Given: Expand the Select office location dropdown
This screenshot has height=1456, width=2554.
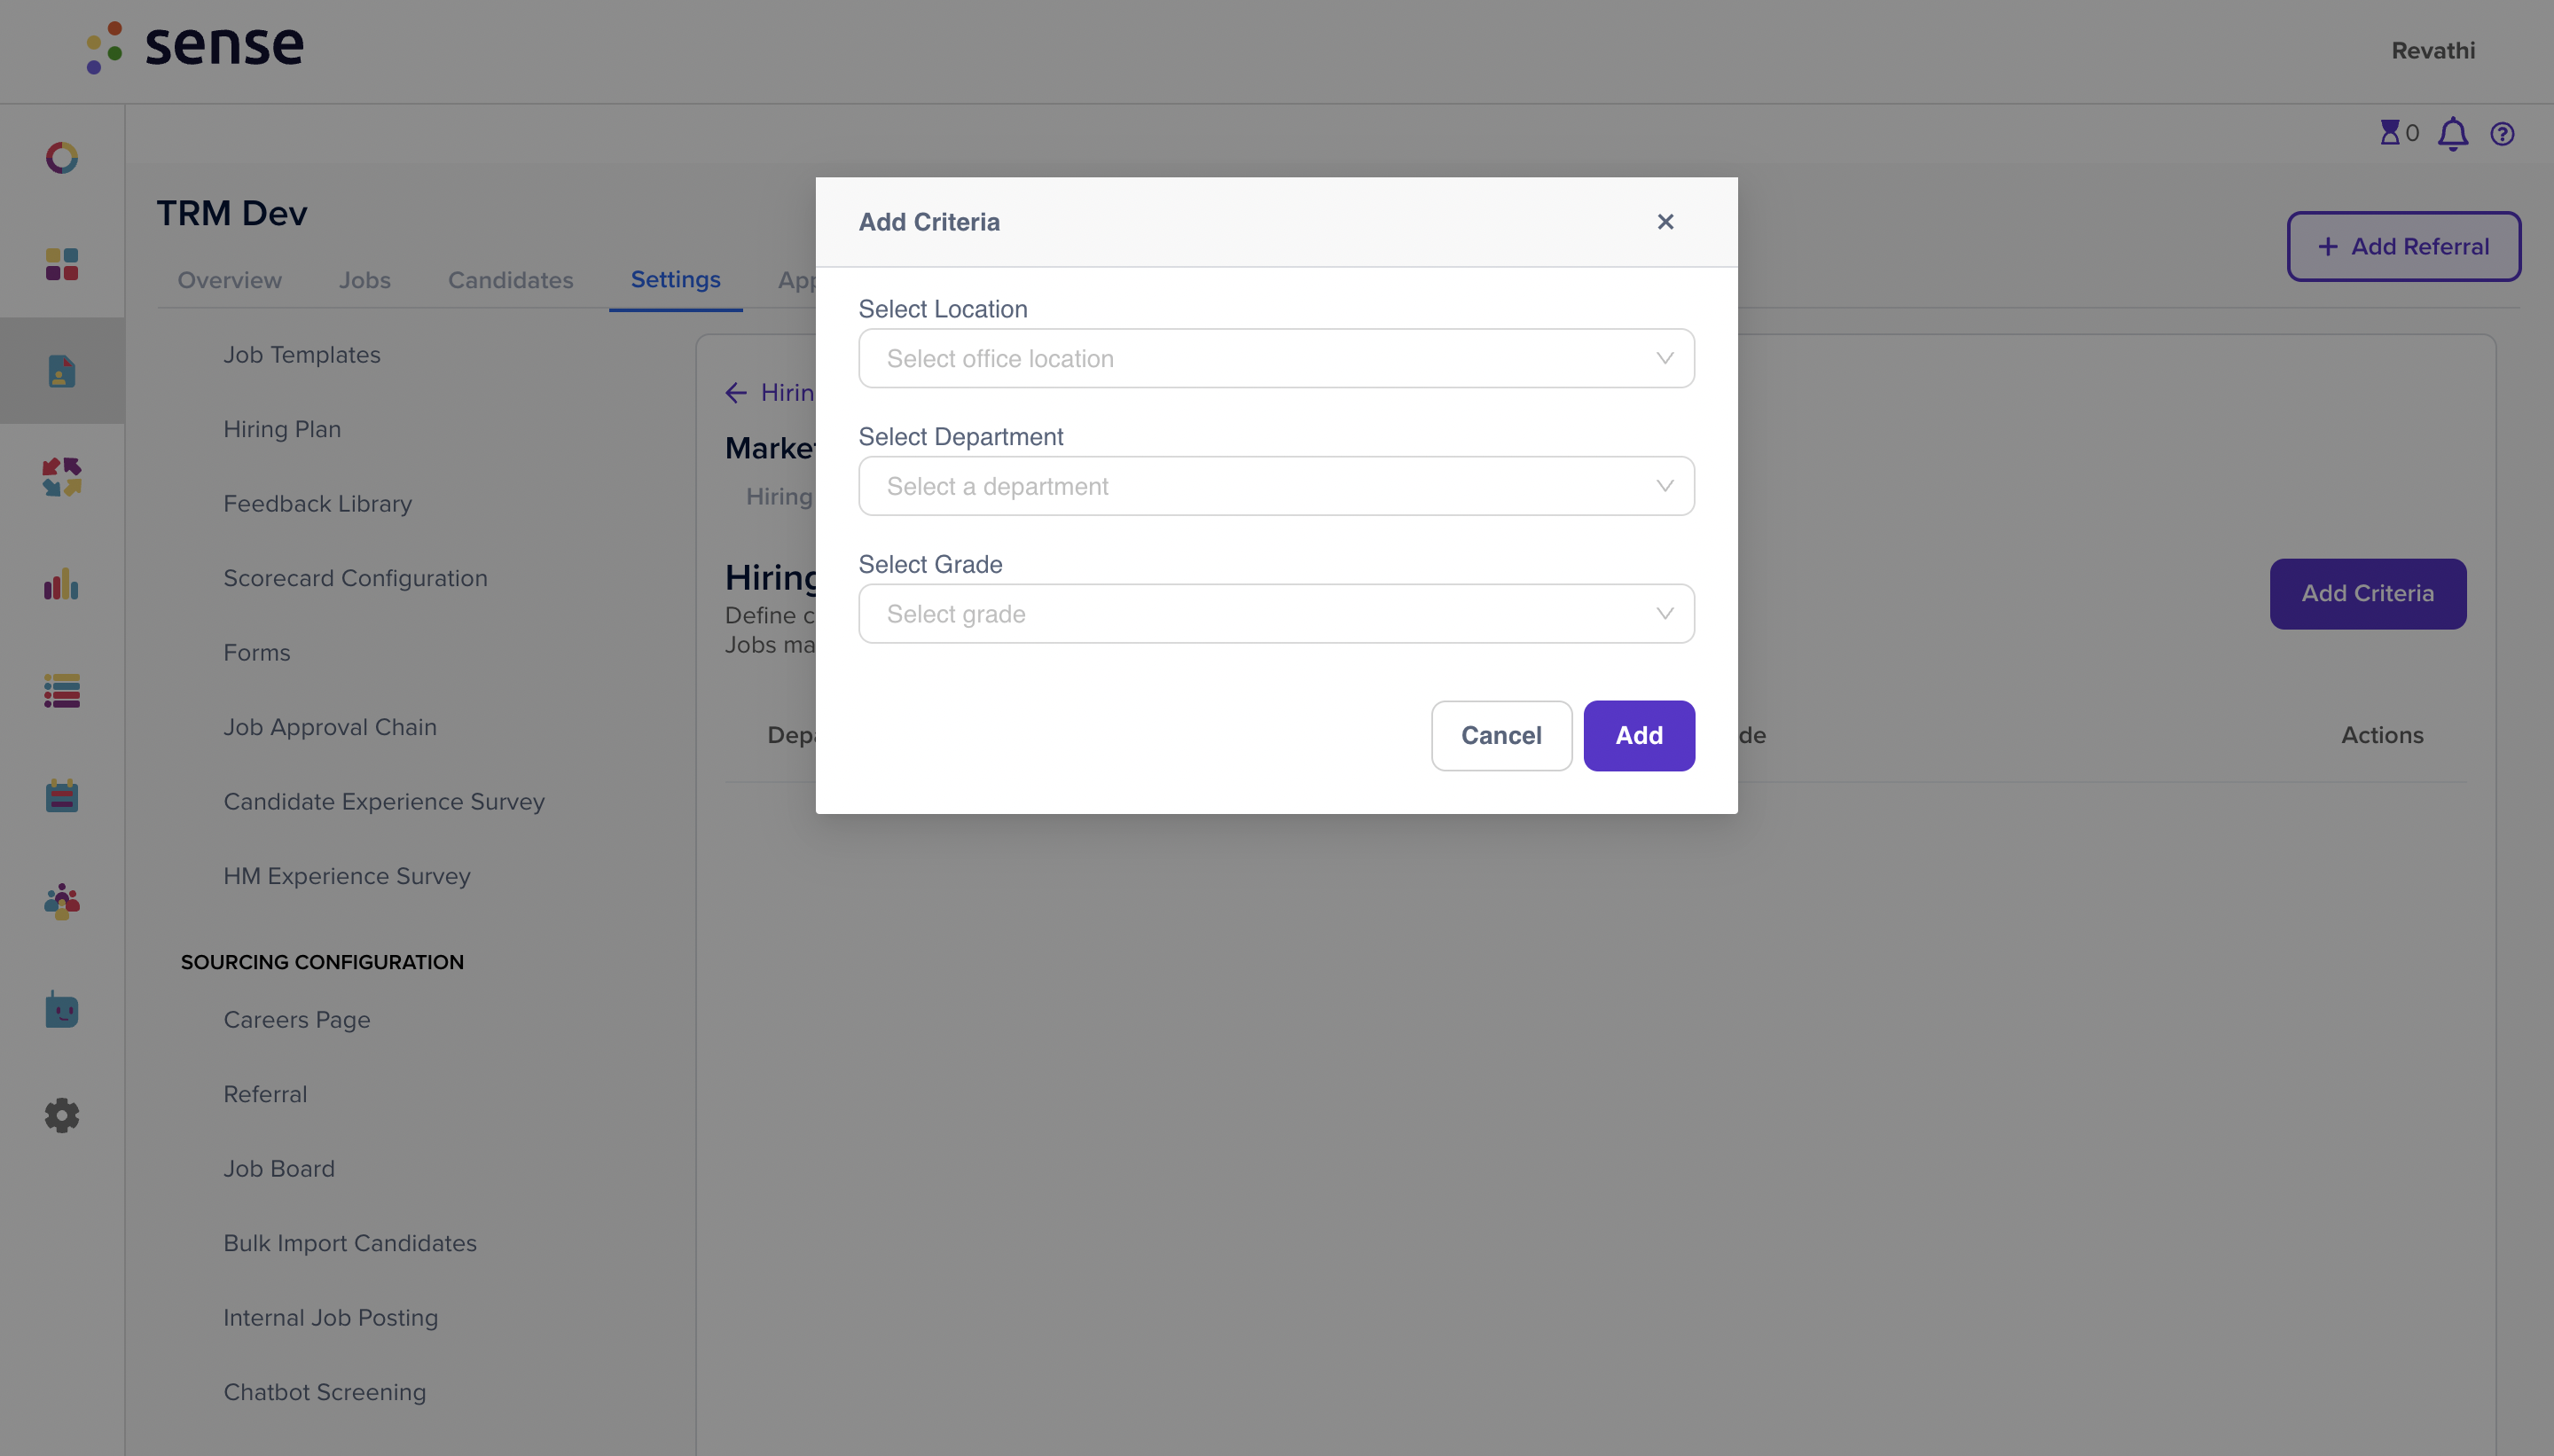Looking at the screenshot, I should (1276, 358).
